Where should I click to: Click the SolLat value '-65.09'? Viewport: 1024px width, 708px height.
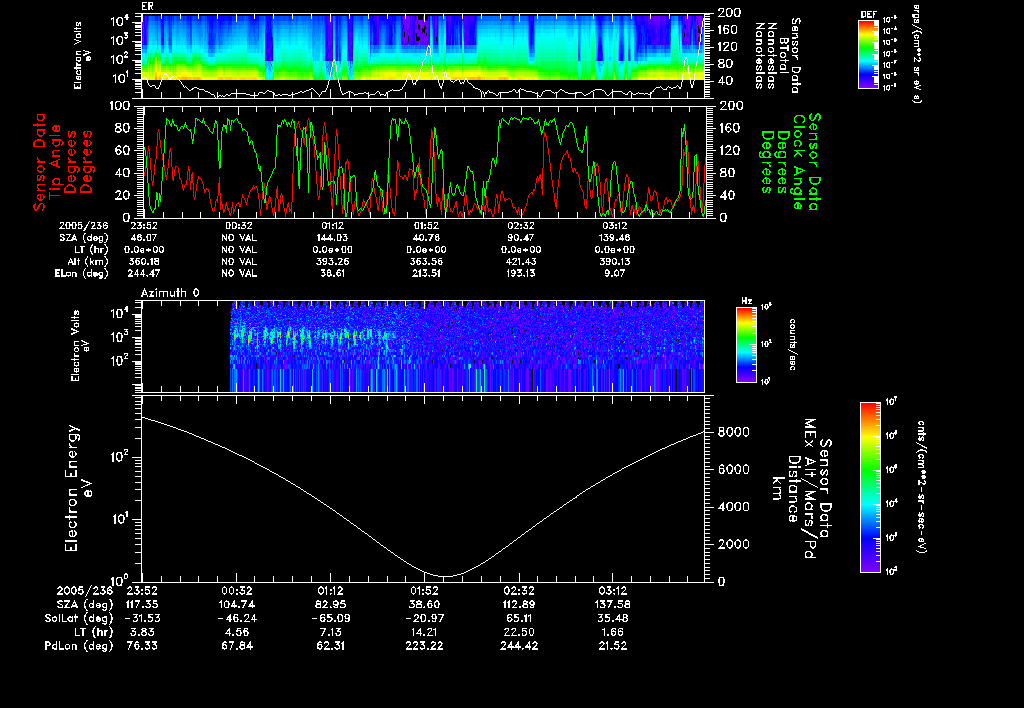pyautogui.click(x=330, y=618)
